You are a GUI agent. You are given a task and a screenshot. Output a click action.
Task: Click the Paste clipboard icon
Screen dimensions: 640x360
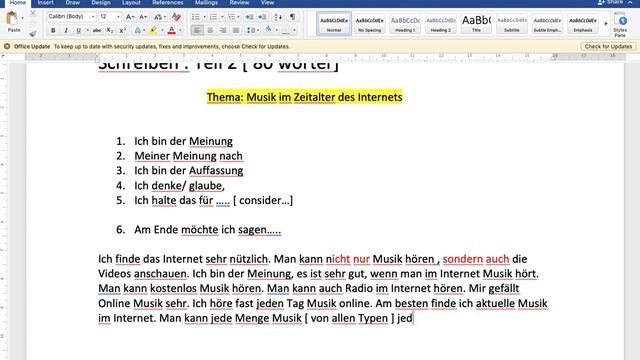click(12, 18)
